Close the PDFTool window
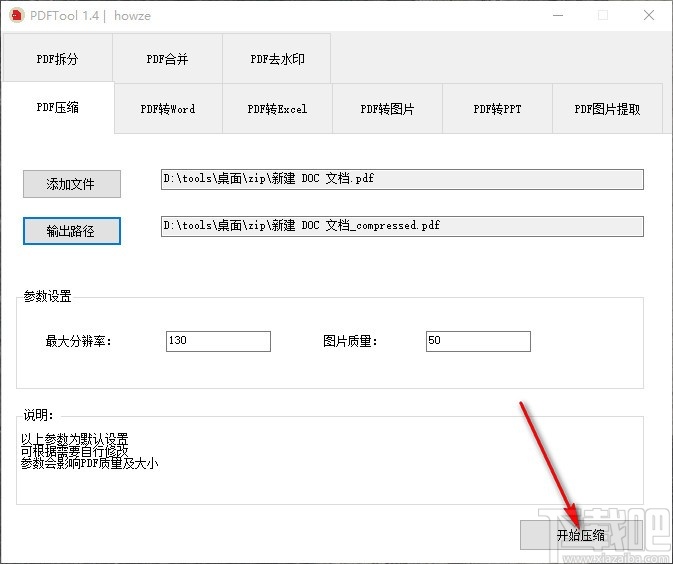 (649, 15)
